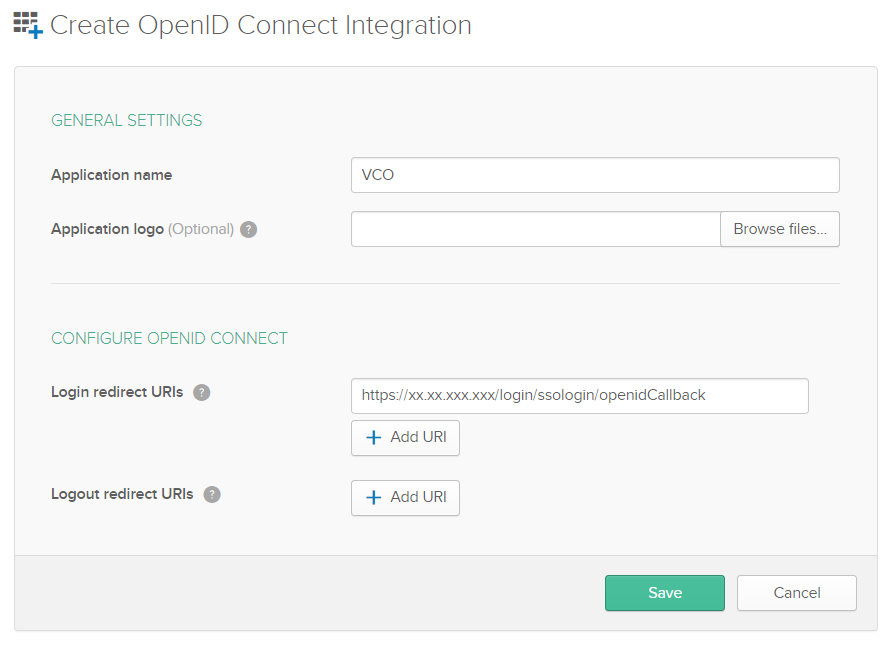This screenshot has width=893, height=645.
Task: Cancel creating the integration
Action: coord(796,593)
